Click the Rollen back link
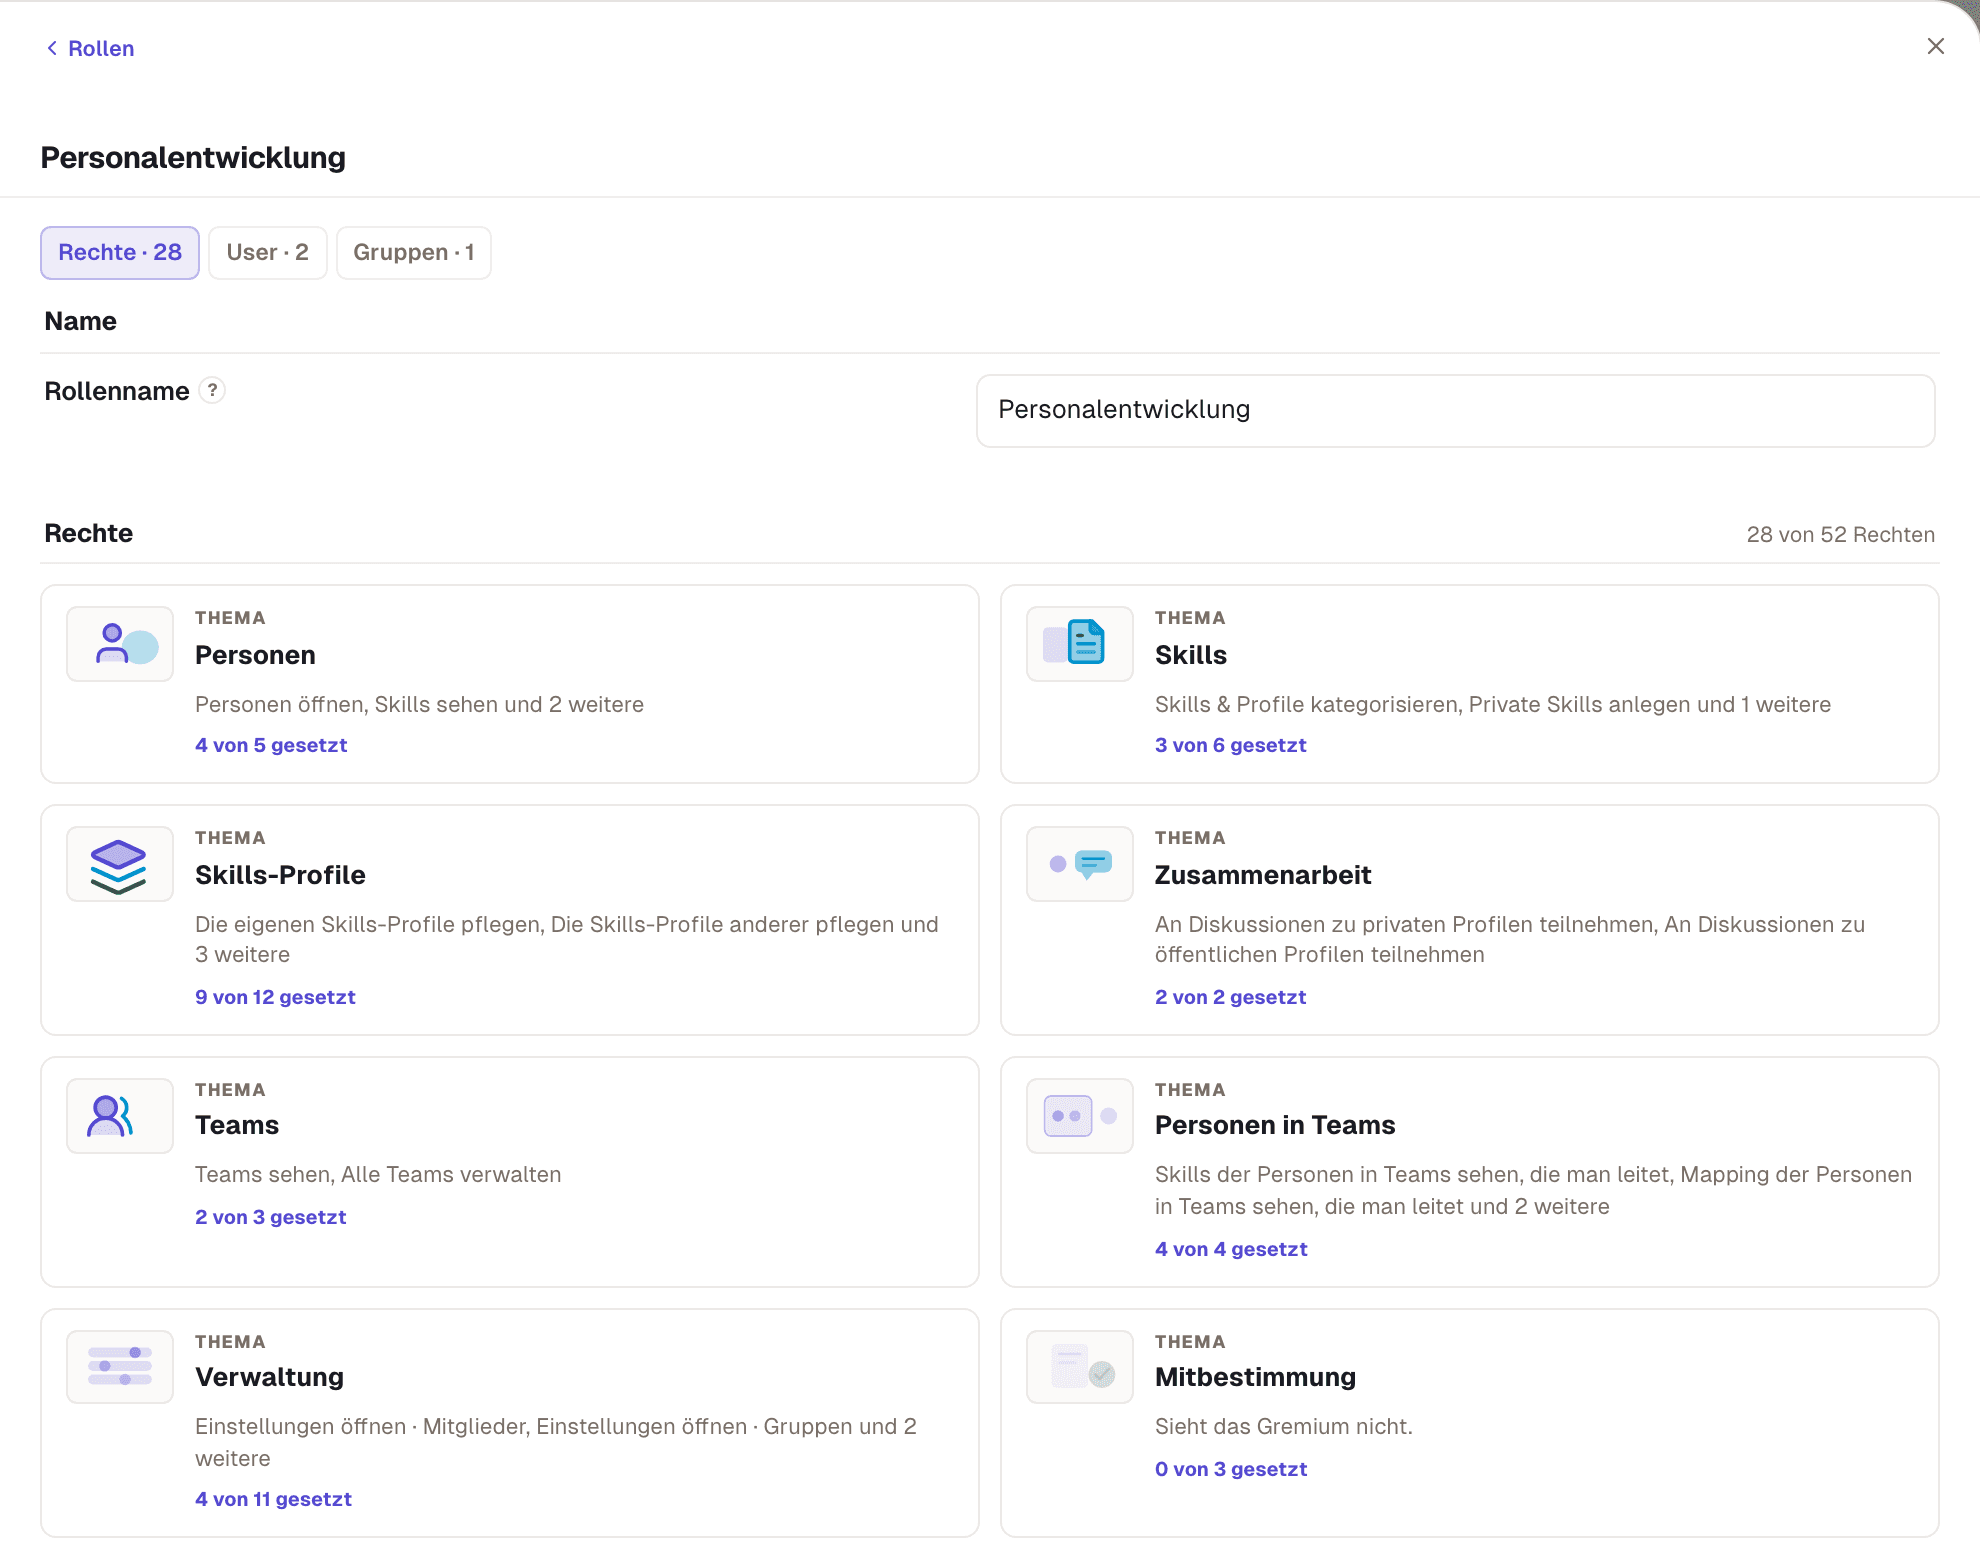Viewport: 1980px width, 1550px height. coord(101,48)
